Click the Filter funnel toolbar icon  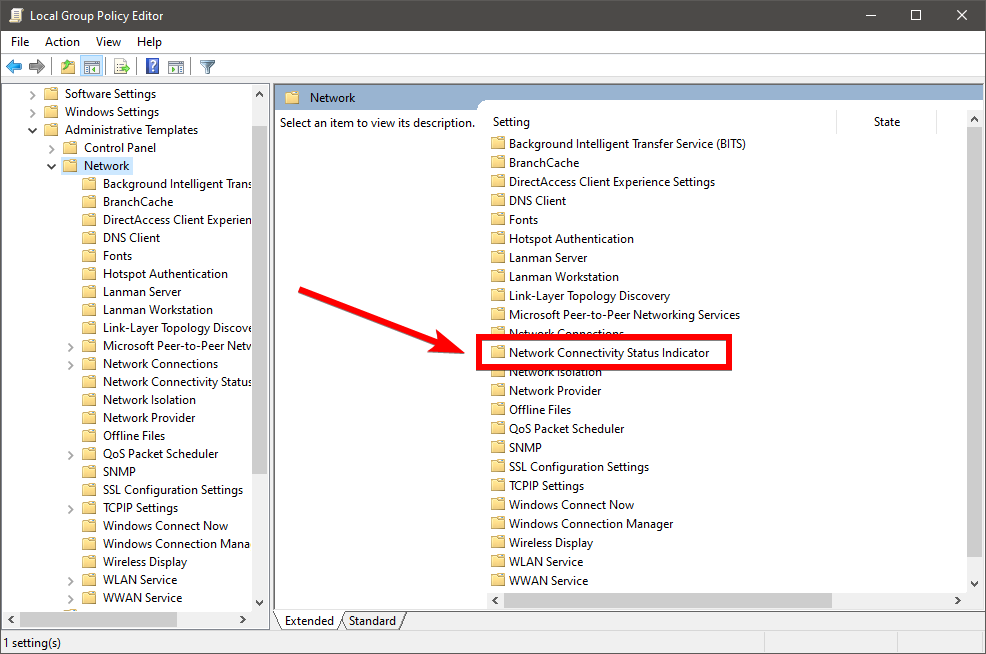[207, 67]
